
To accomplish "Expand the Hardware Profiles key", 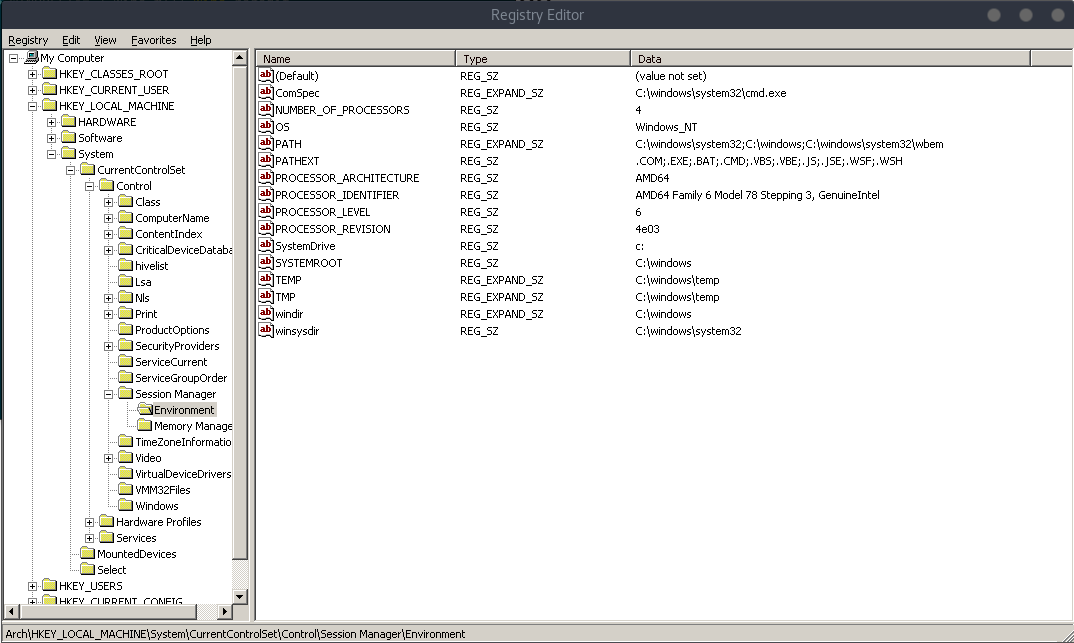I will pos(89,522).
